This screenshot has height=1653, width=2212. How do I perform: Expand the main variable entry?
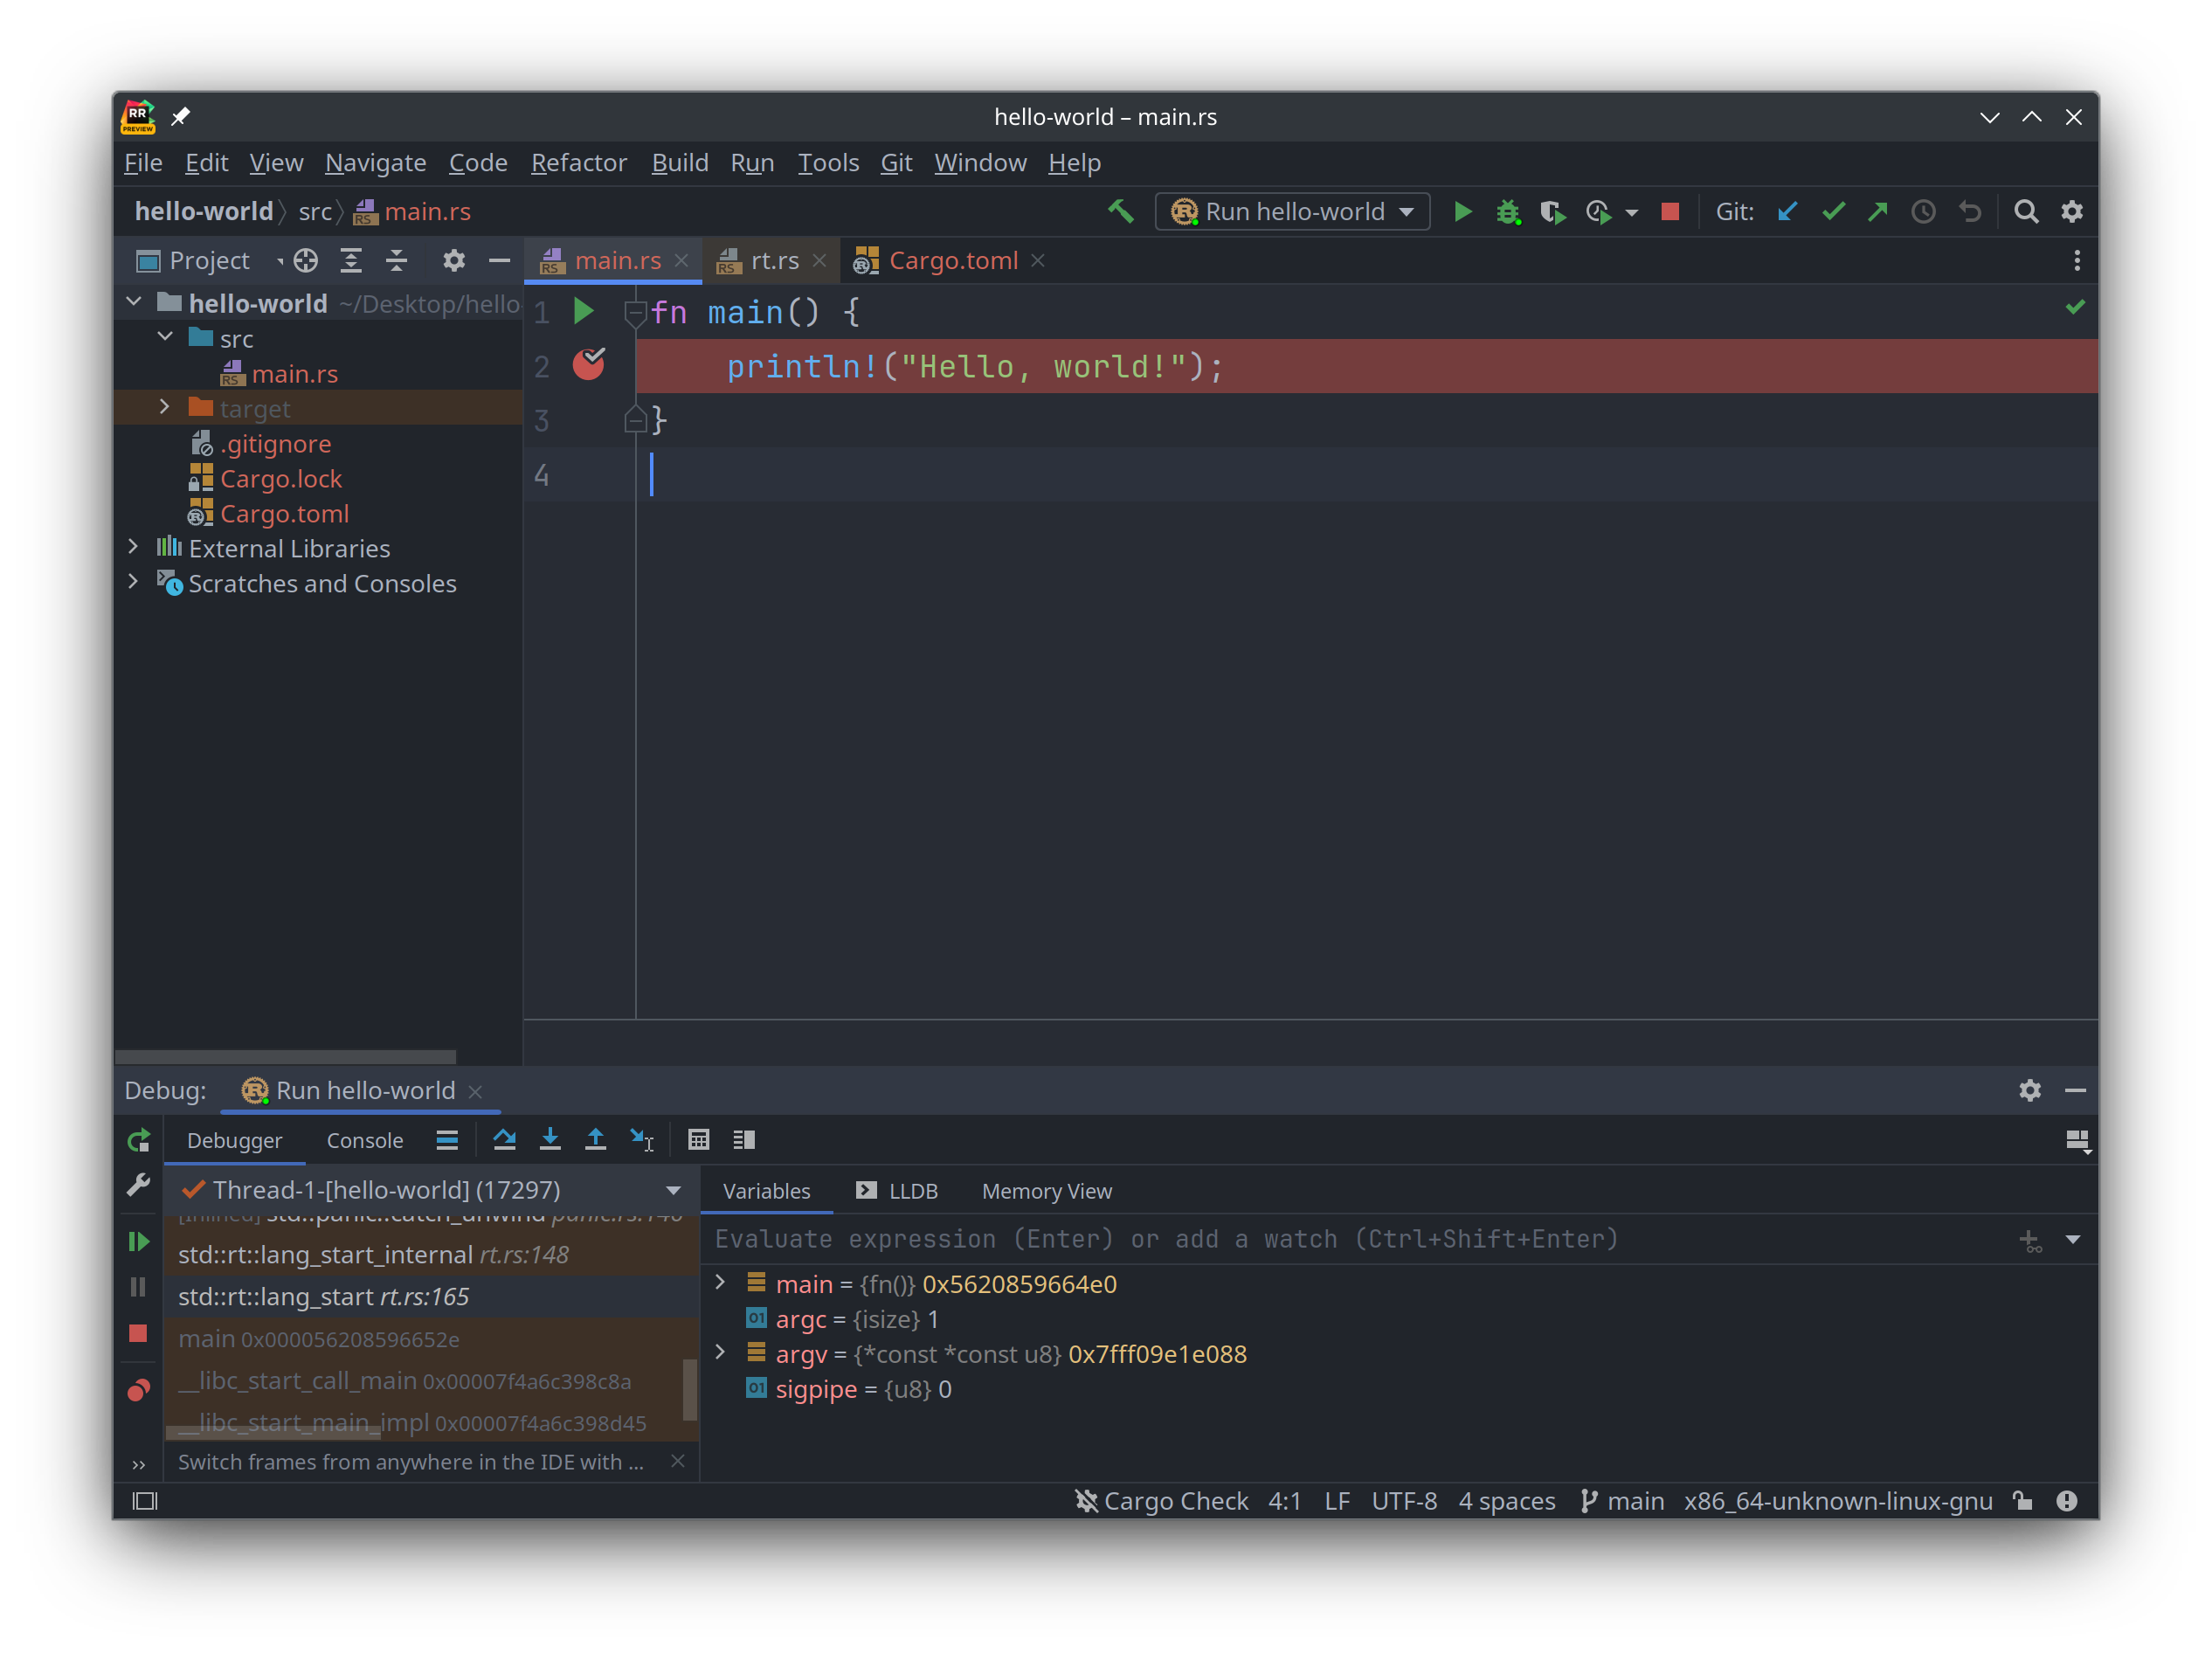coord(722,1285)
